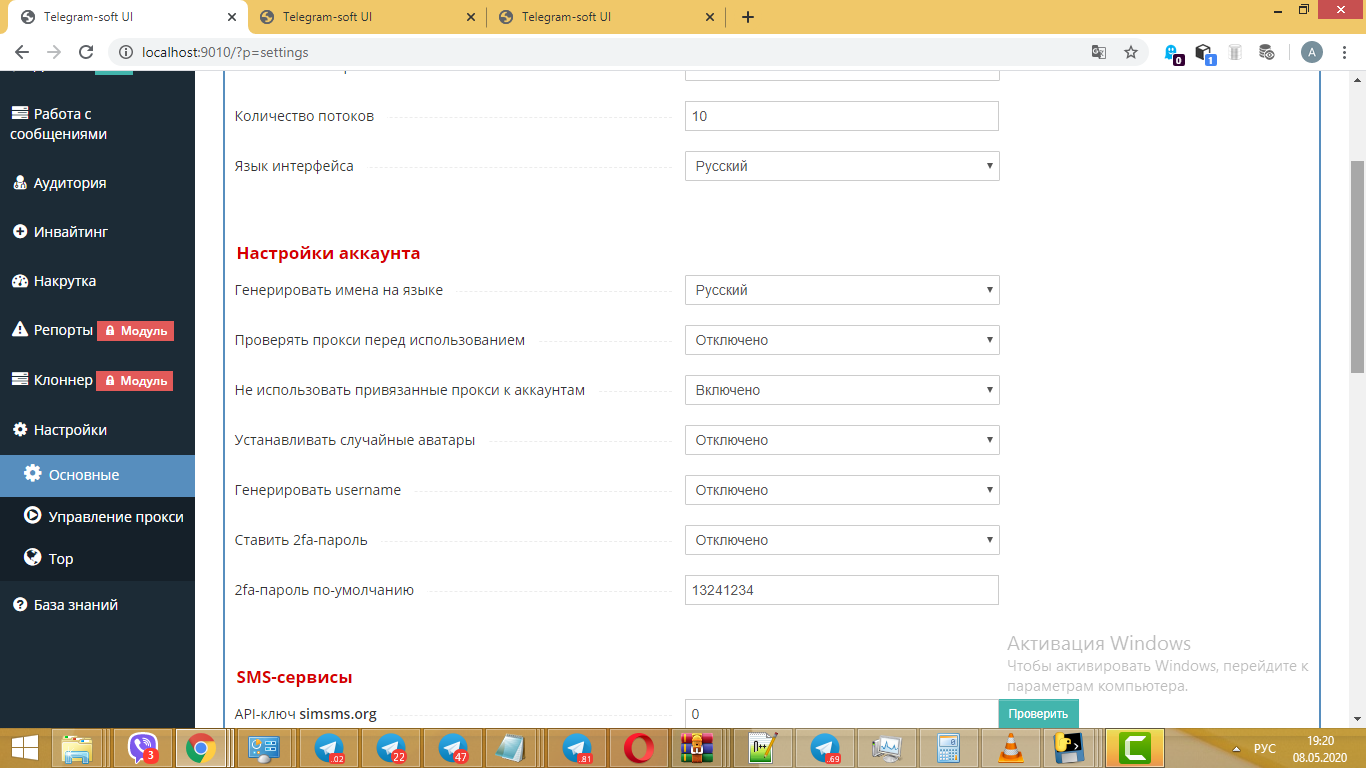This screenshot has height=768, width=1366.
Task: Switch to Telegram taskbar icon with badge .81
Action: point(577,747)
